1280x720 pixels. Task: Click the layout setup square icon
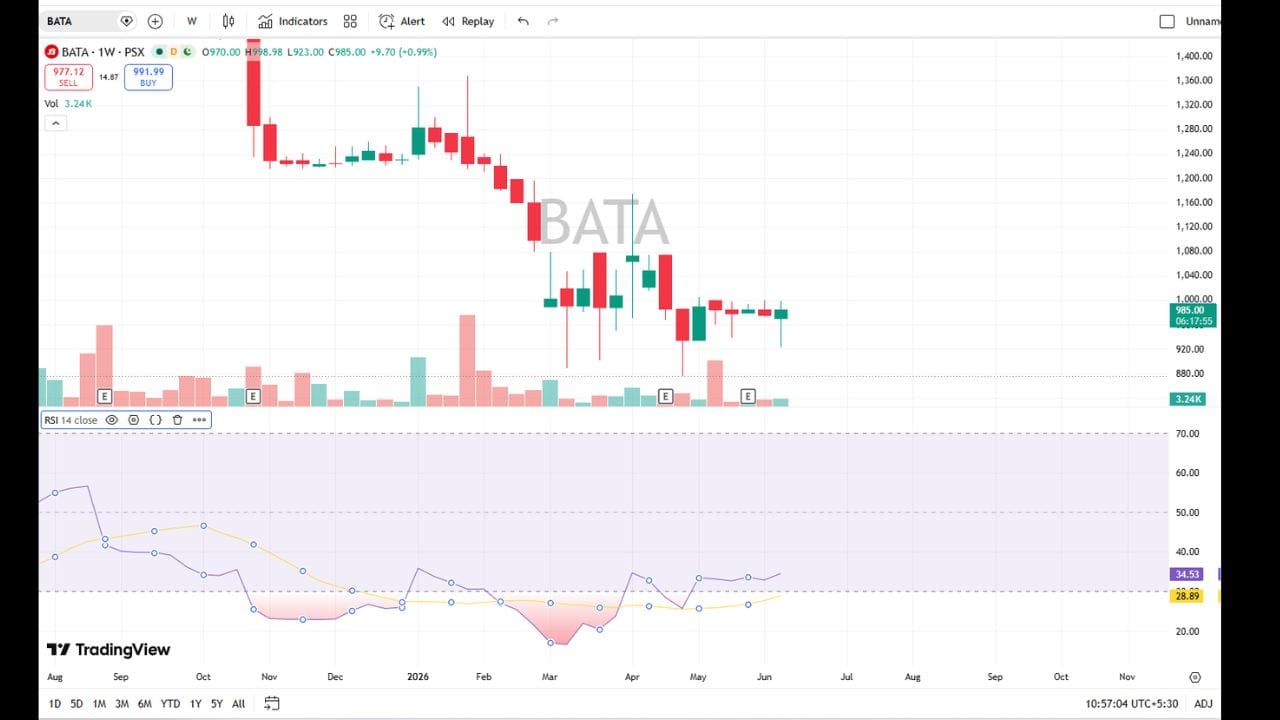coord(1167,21)
